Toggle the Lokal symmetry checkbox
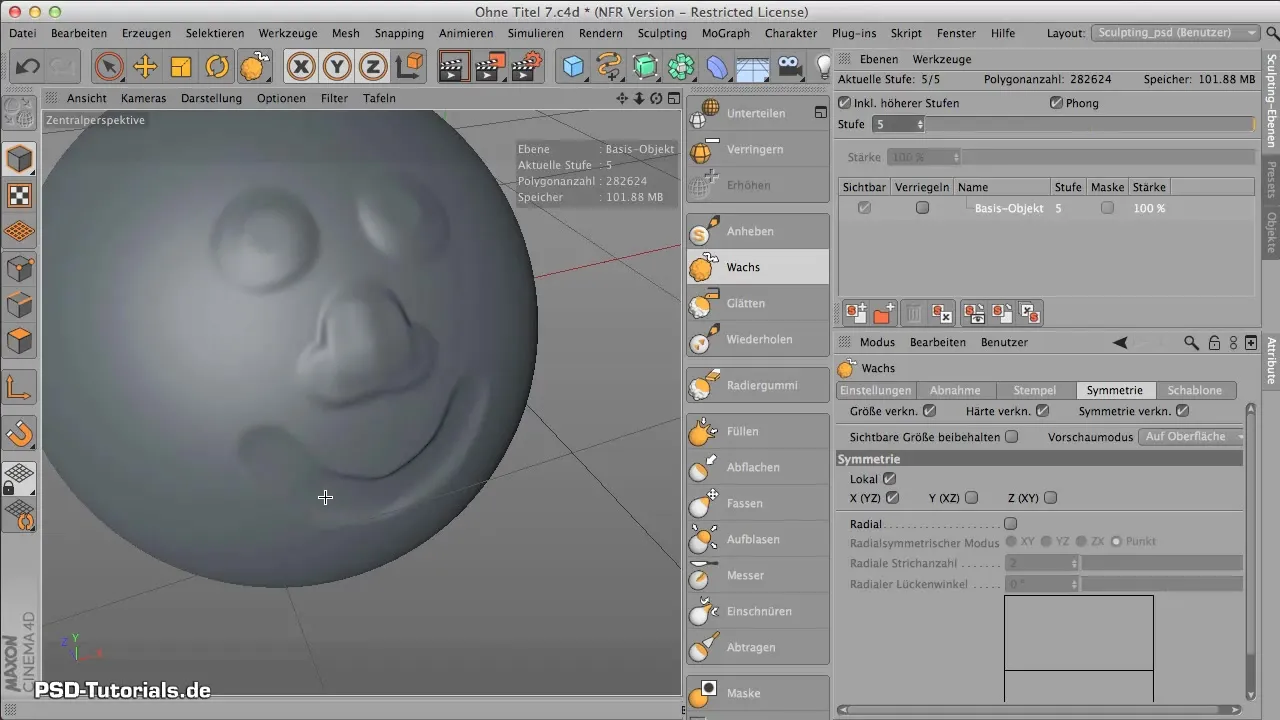1280x720 pixels. click(889, 479)
